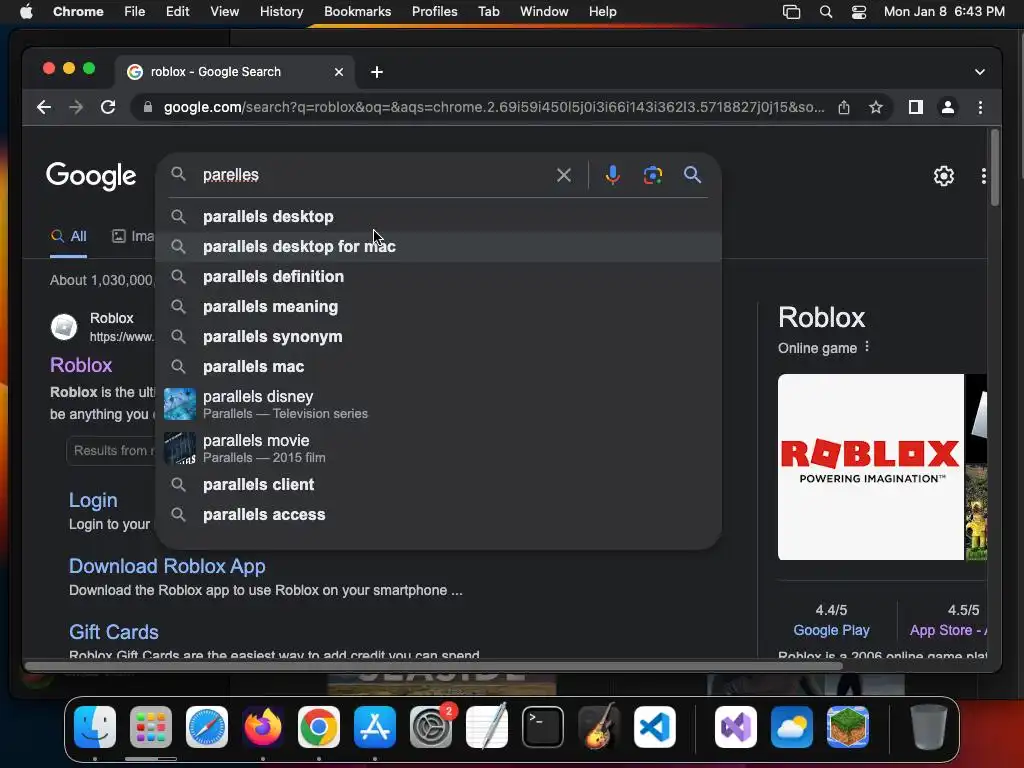The width and height of the screenshot is (1024, 768).
Task: Launch Minecraft from the Dock
Action: [x=848, y=726]
